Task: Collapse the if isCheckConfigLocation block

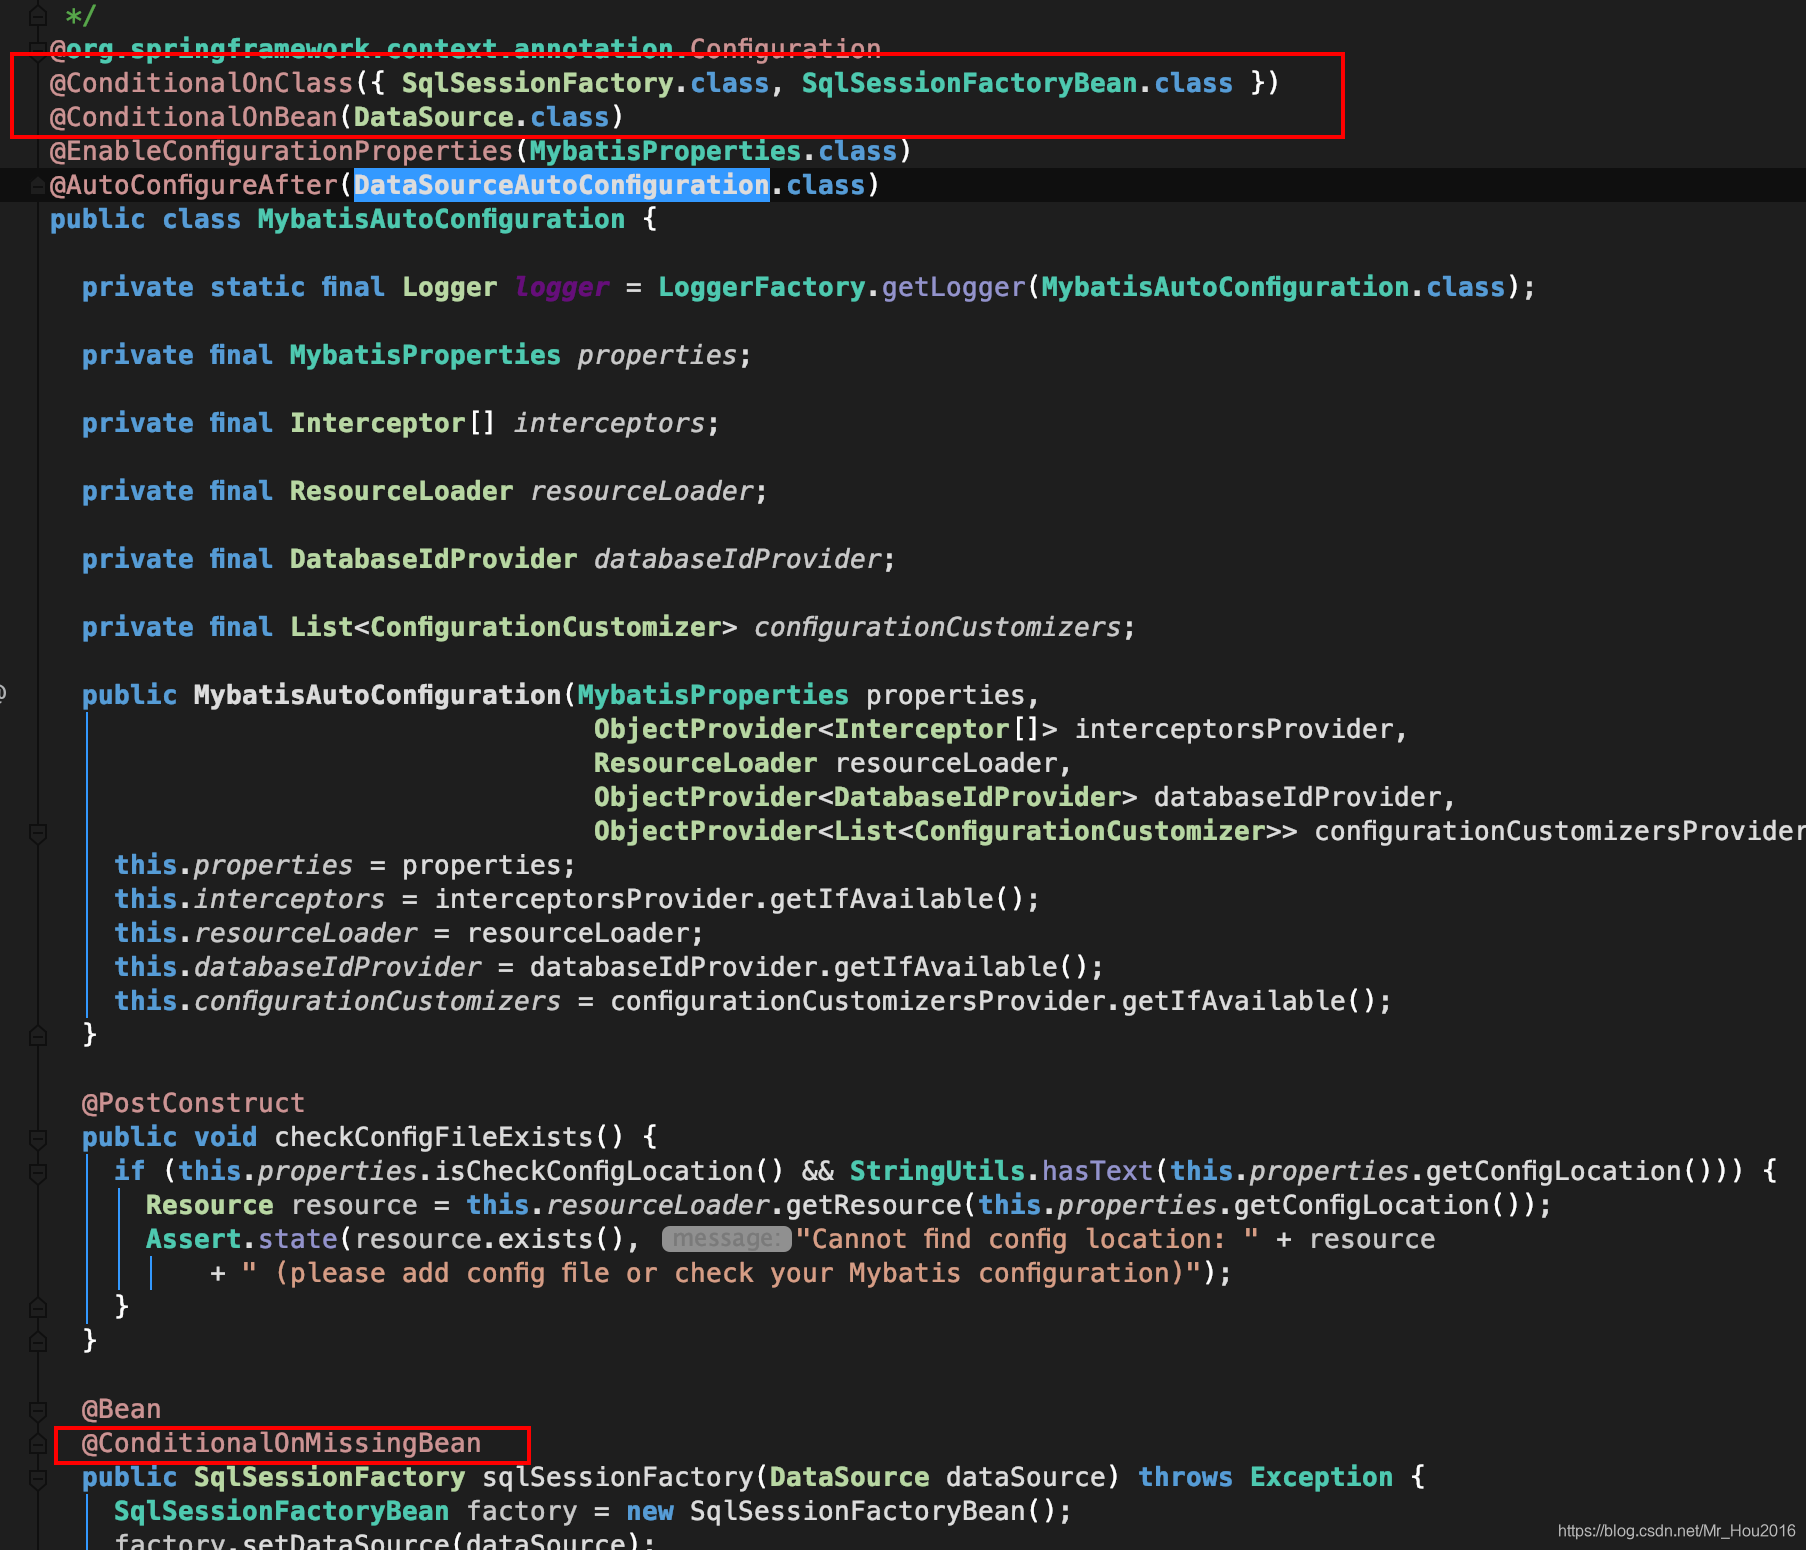Action: click(x=38, y=1172)
